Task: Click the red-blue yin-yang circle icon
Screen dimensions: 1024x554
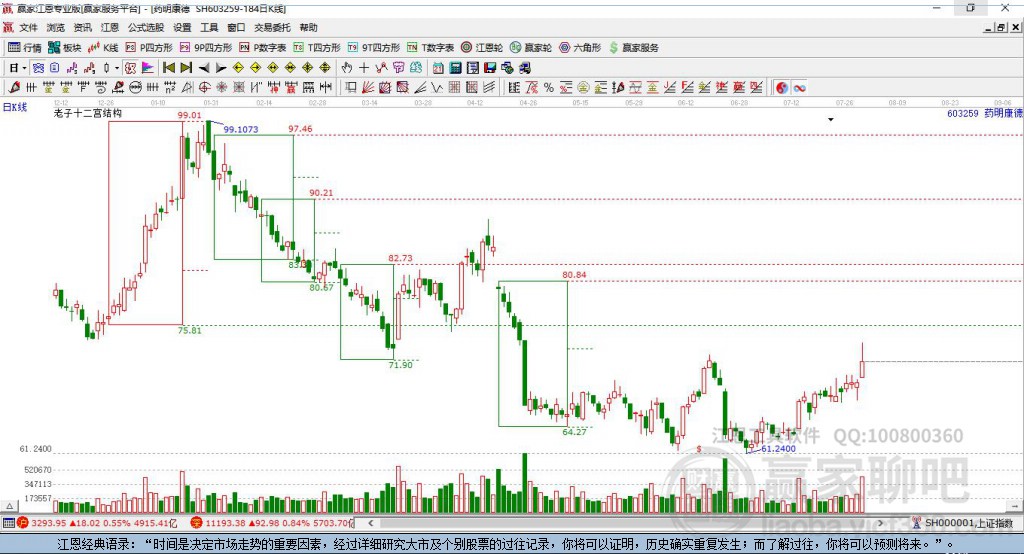Action: (782, 88)
